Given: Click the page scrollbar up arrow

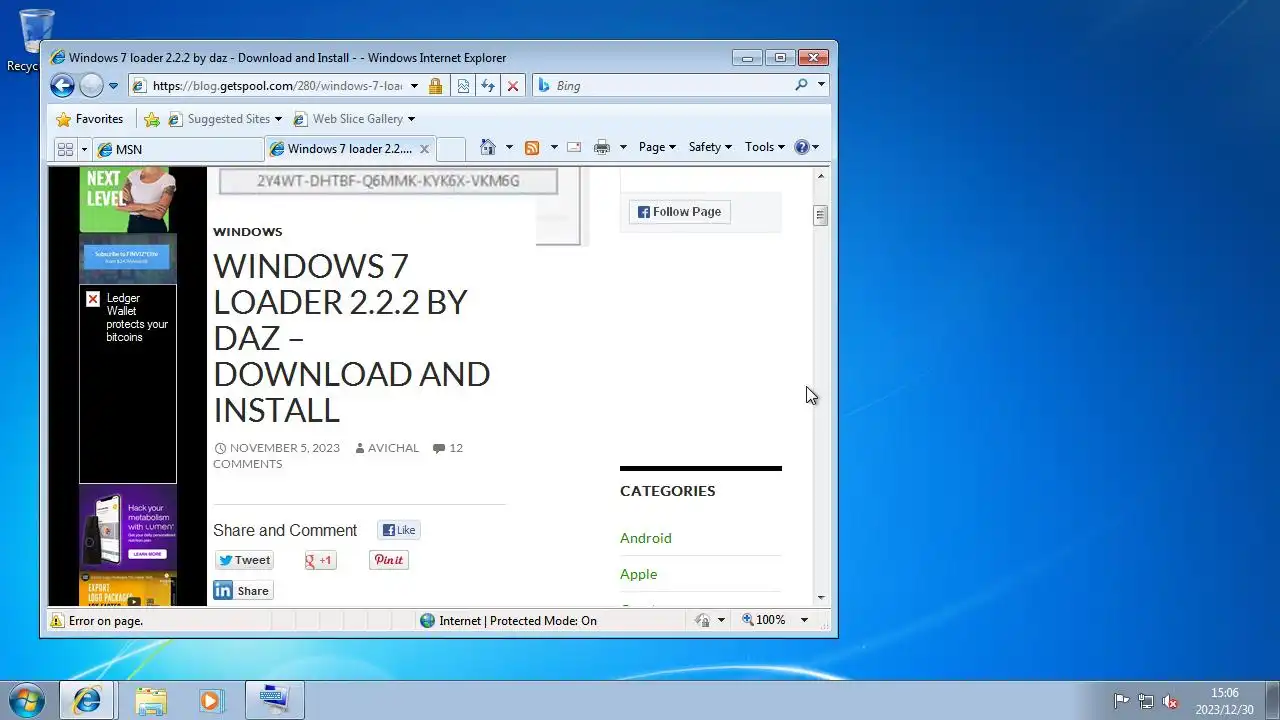Looking at the screenshot, I should point(821,176).
